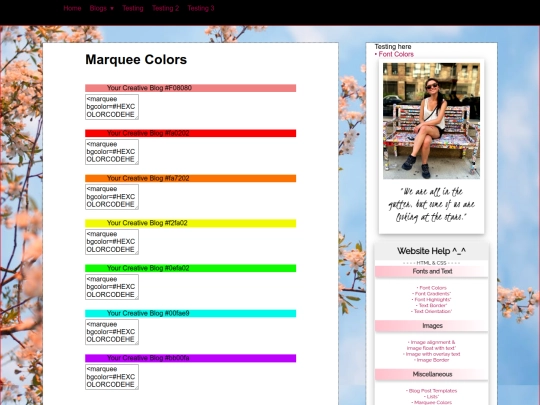The image size is (540, 405).
Task: Open the Font Highlights link
Action: point(433,300)
